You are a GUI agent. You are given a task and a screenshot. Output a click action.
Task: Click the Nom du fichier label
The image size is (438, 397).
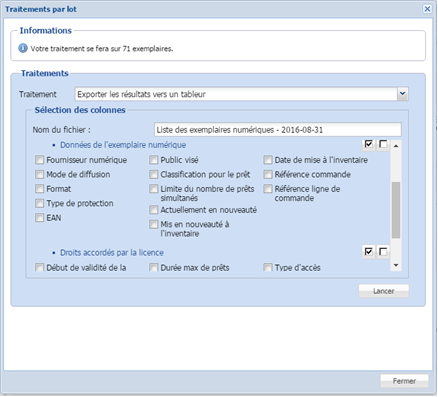(61, 130)
